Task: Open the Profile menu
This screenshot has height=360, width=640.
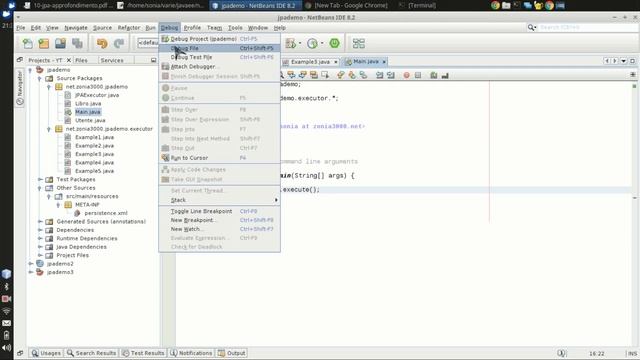Action: [x=192, y=28]
